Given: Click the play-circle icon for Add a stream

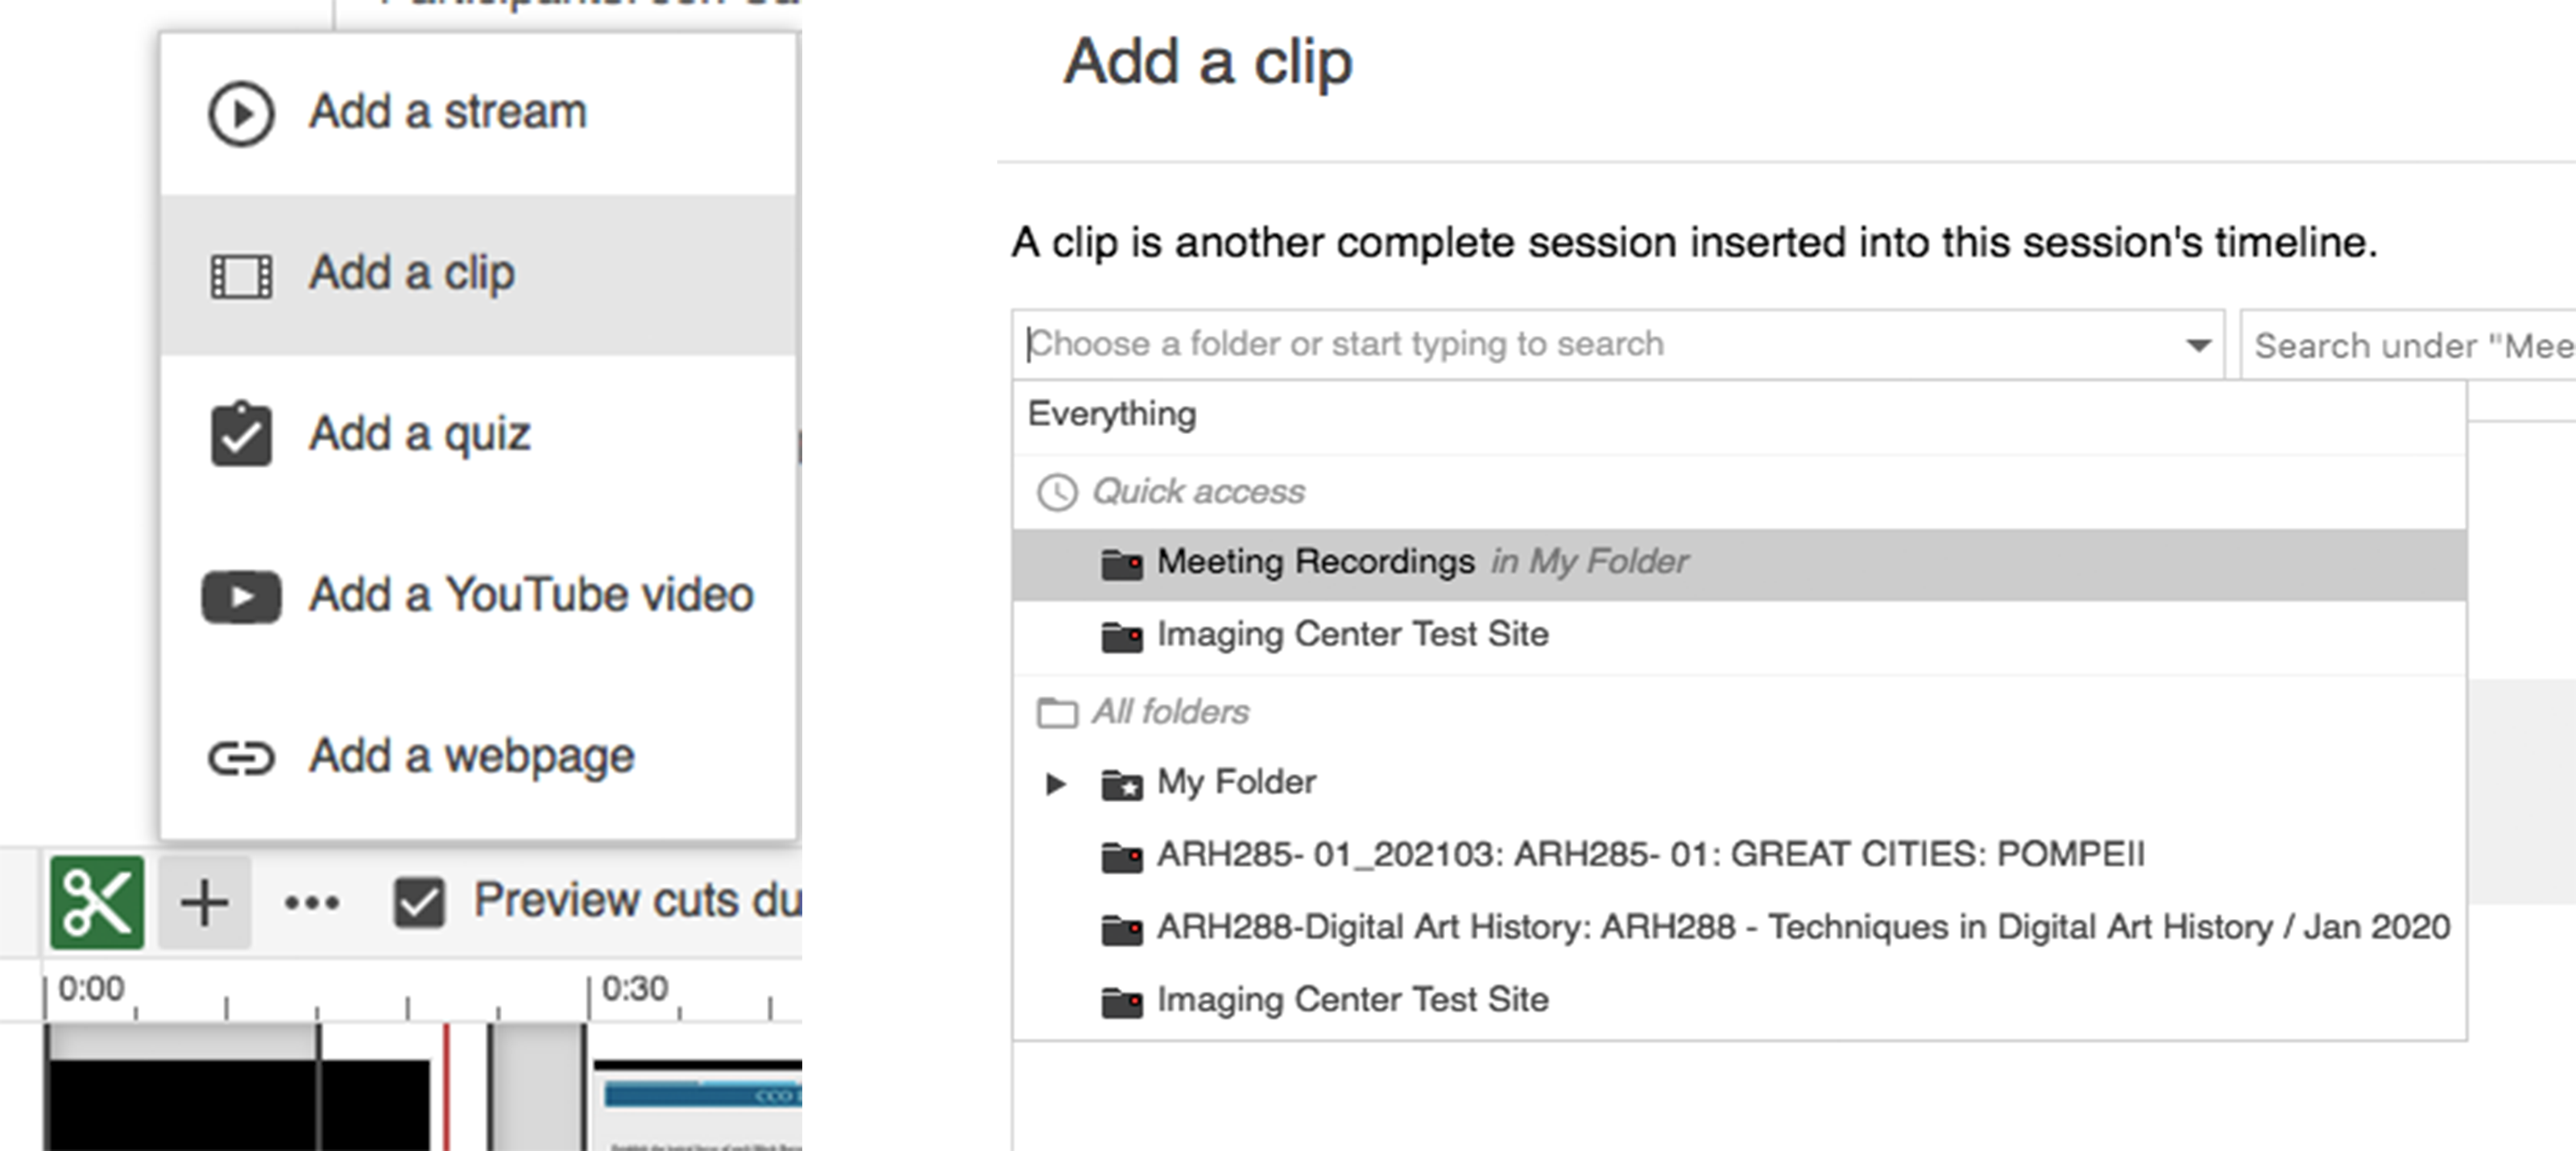Looking at the screenshot, I should click(240, 114).
